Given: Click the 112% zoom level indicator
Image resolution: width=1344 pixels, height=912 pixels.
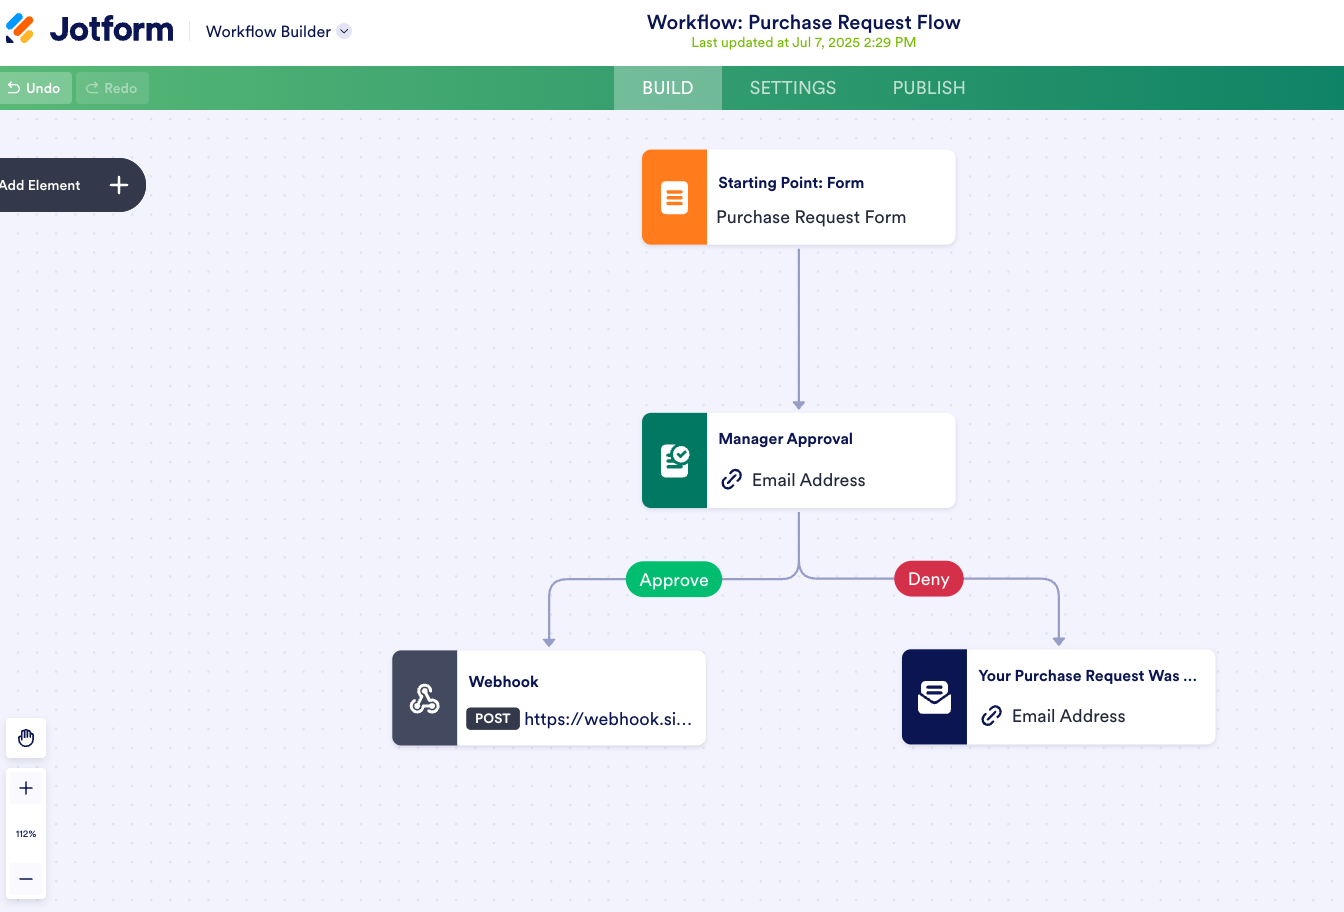Looking at the screenshot, I should coord(26,833).
